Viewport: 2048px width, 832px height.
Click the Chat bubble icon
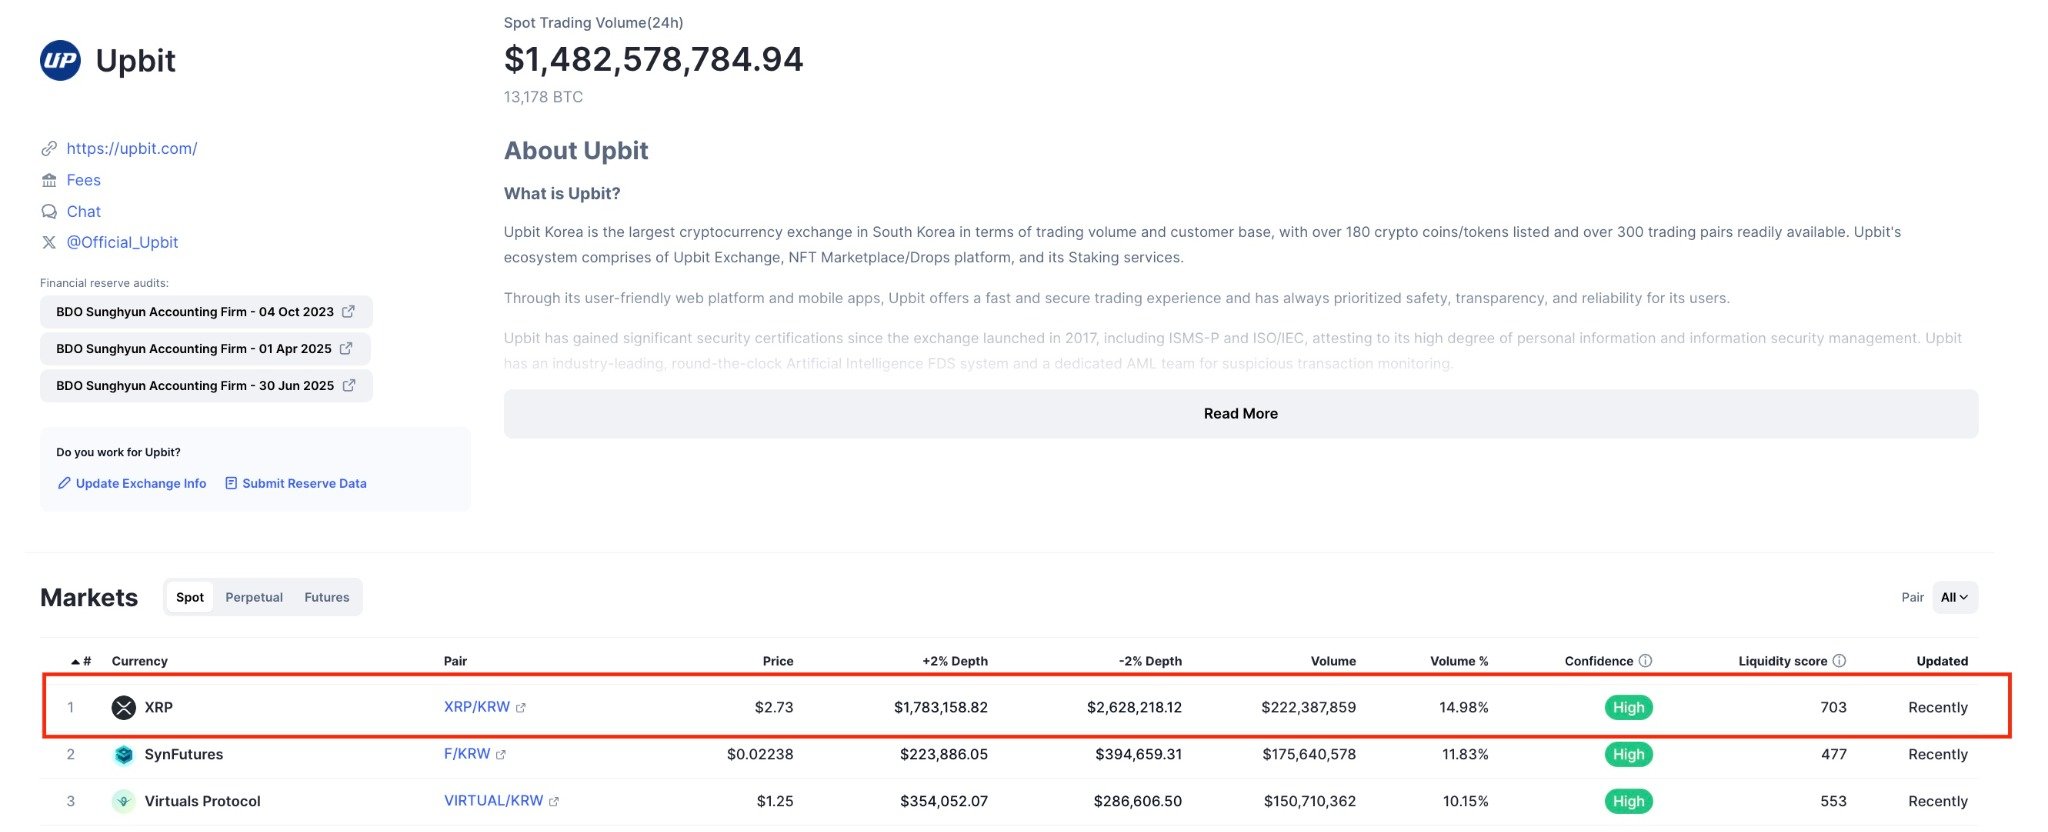click(49, 211)
